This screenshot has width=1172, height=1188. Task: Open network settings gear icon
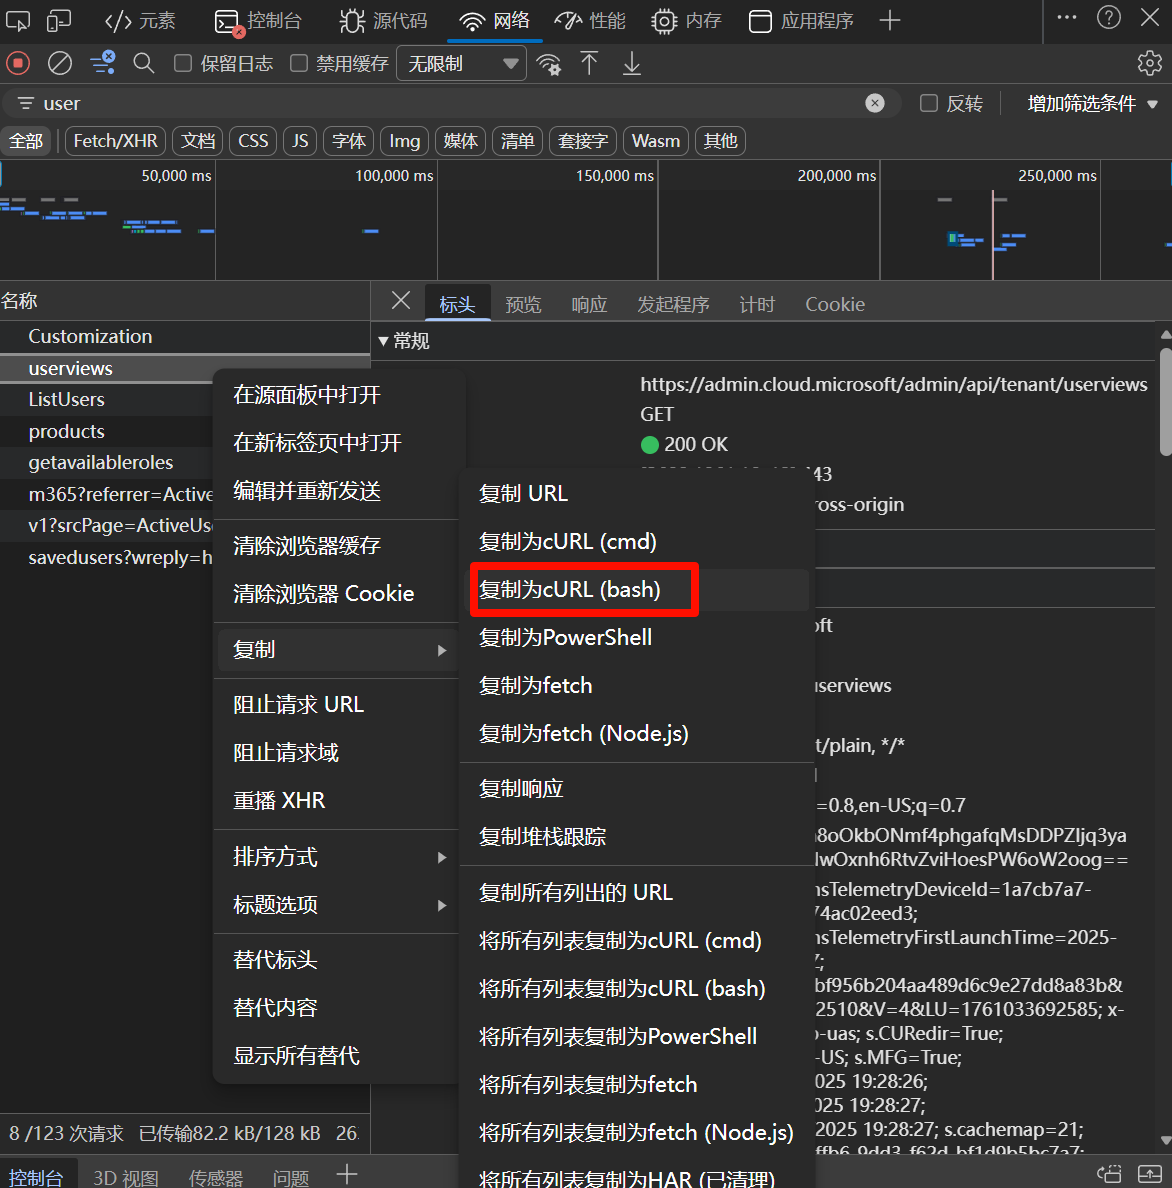[x=1149, y=64]
